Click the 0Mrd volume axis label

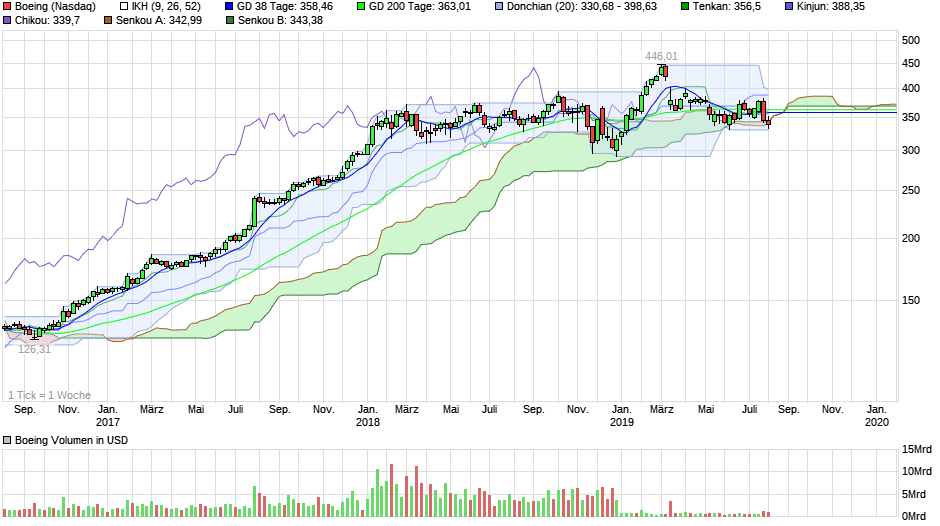(914, 516)
